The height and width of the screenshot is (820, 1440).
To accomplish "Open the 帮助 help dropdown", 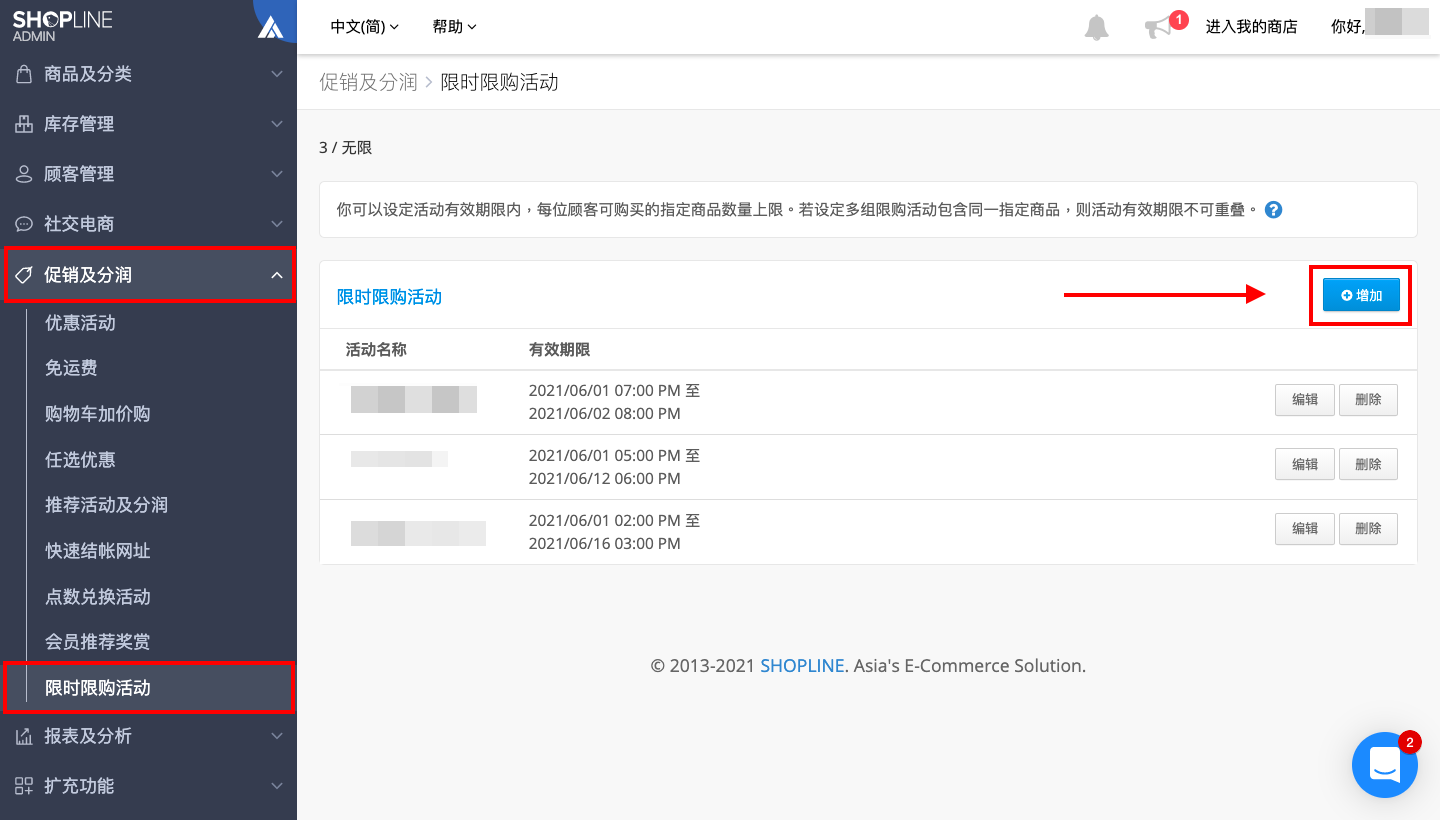I will pyautogui.click(x=455, y=27).
